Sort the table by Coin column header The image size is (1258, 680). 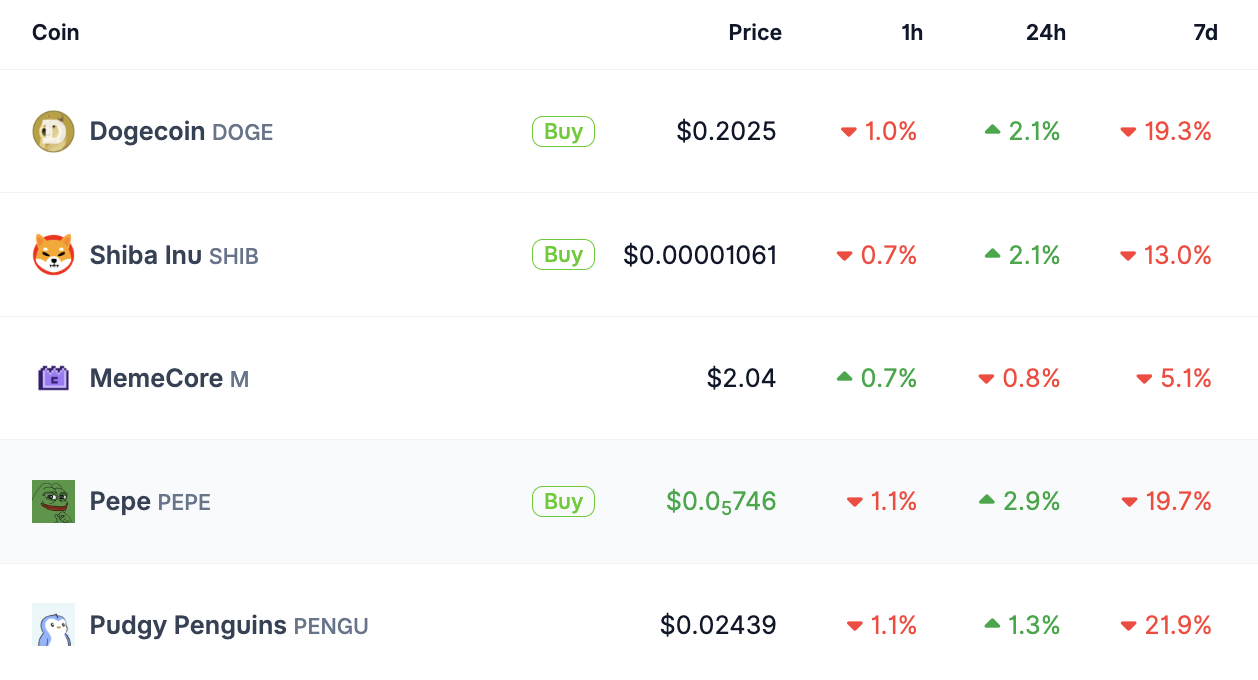pyautogui.click(x=56, y=32)
